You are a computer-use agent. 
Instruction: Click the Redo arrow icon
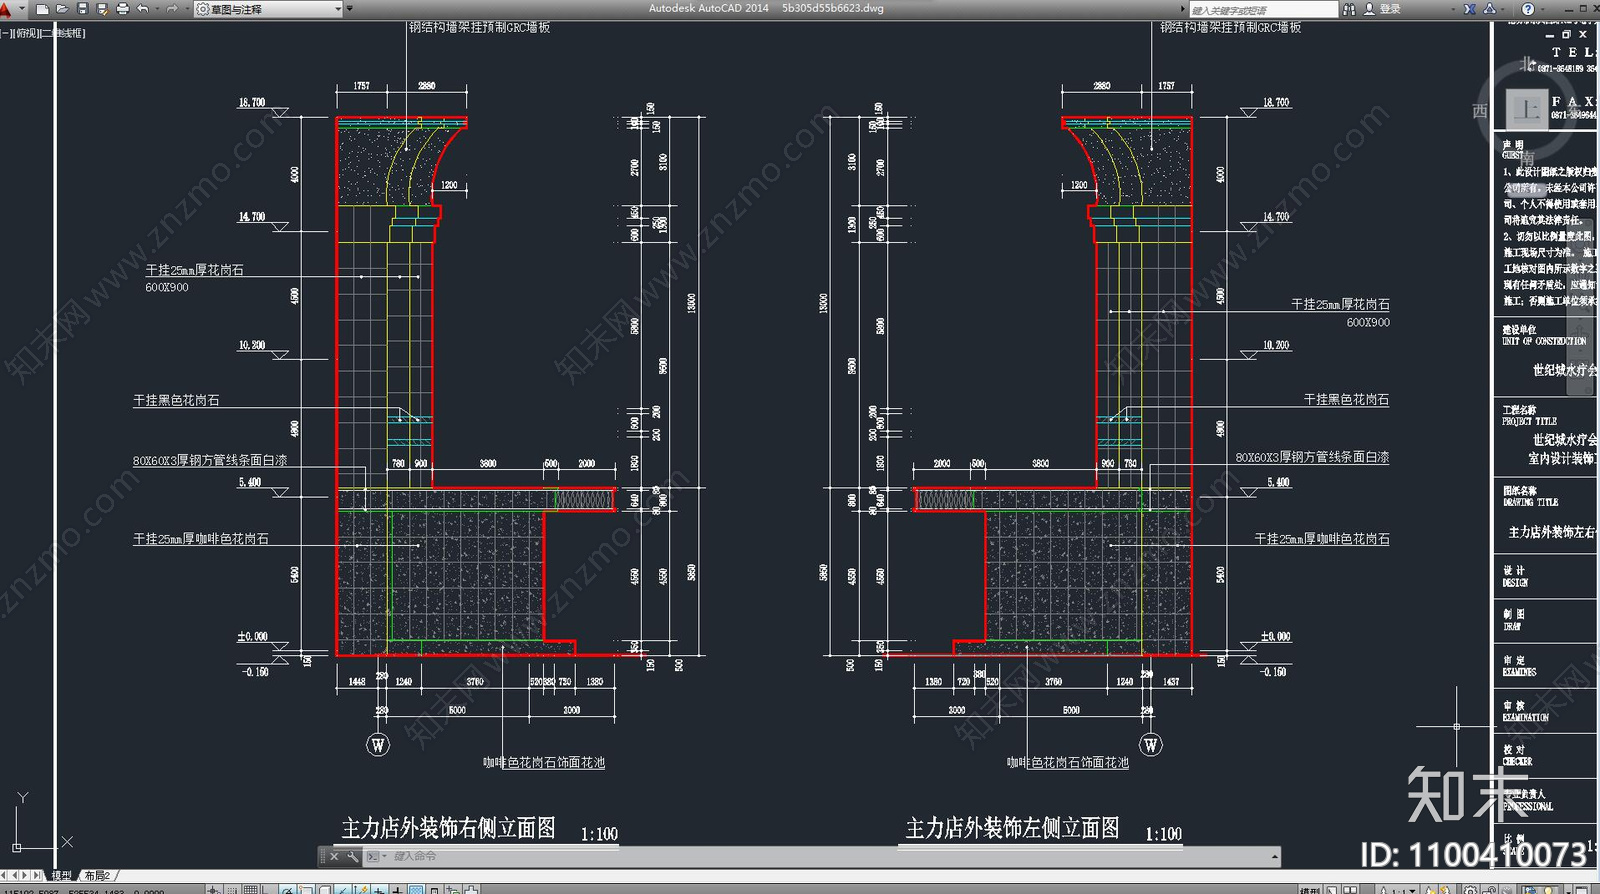click(171, 9)
